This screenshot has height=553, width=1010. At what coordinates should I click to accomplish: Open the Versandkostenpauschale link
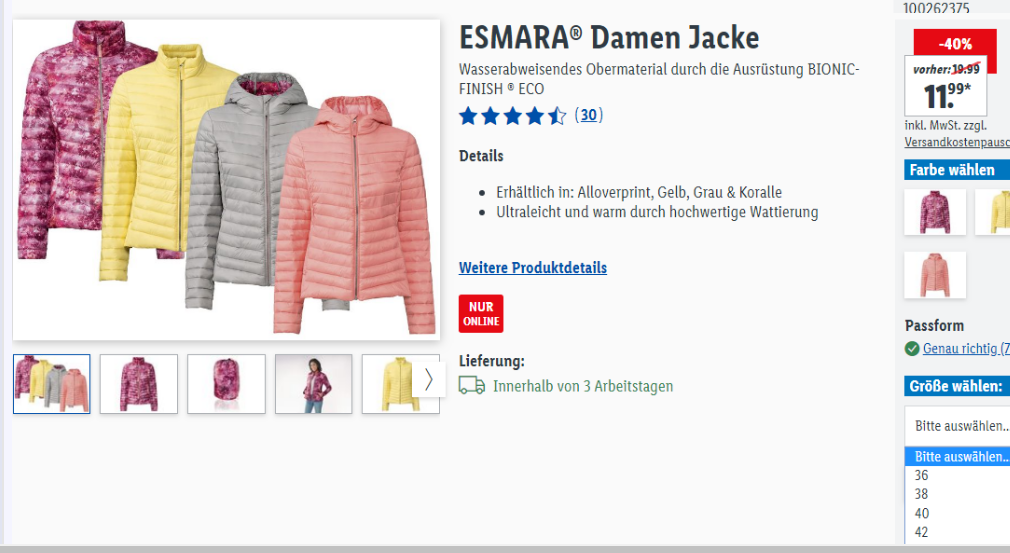tap(957, 142)
